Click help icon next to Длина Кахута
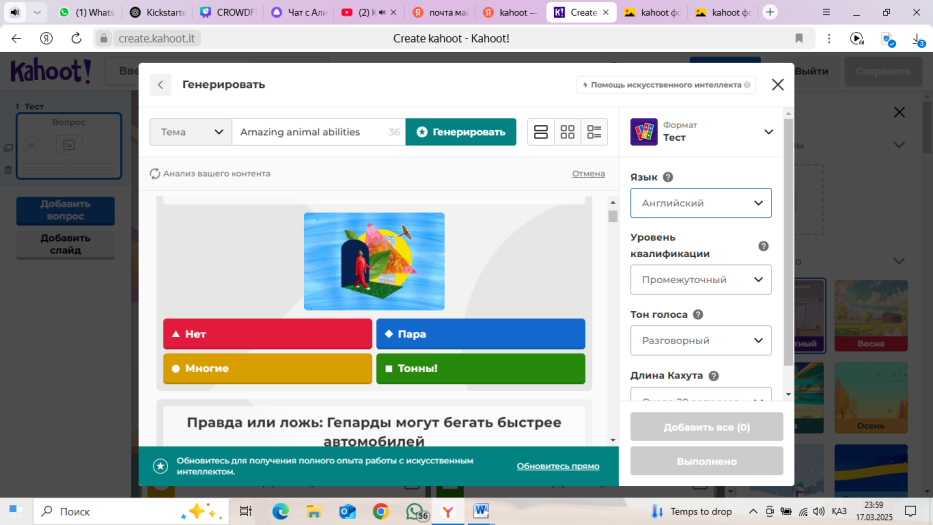The height and width of the screenshot is (525, 933). 713,376
